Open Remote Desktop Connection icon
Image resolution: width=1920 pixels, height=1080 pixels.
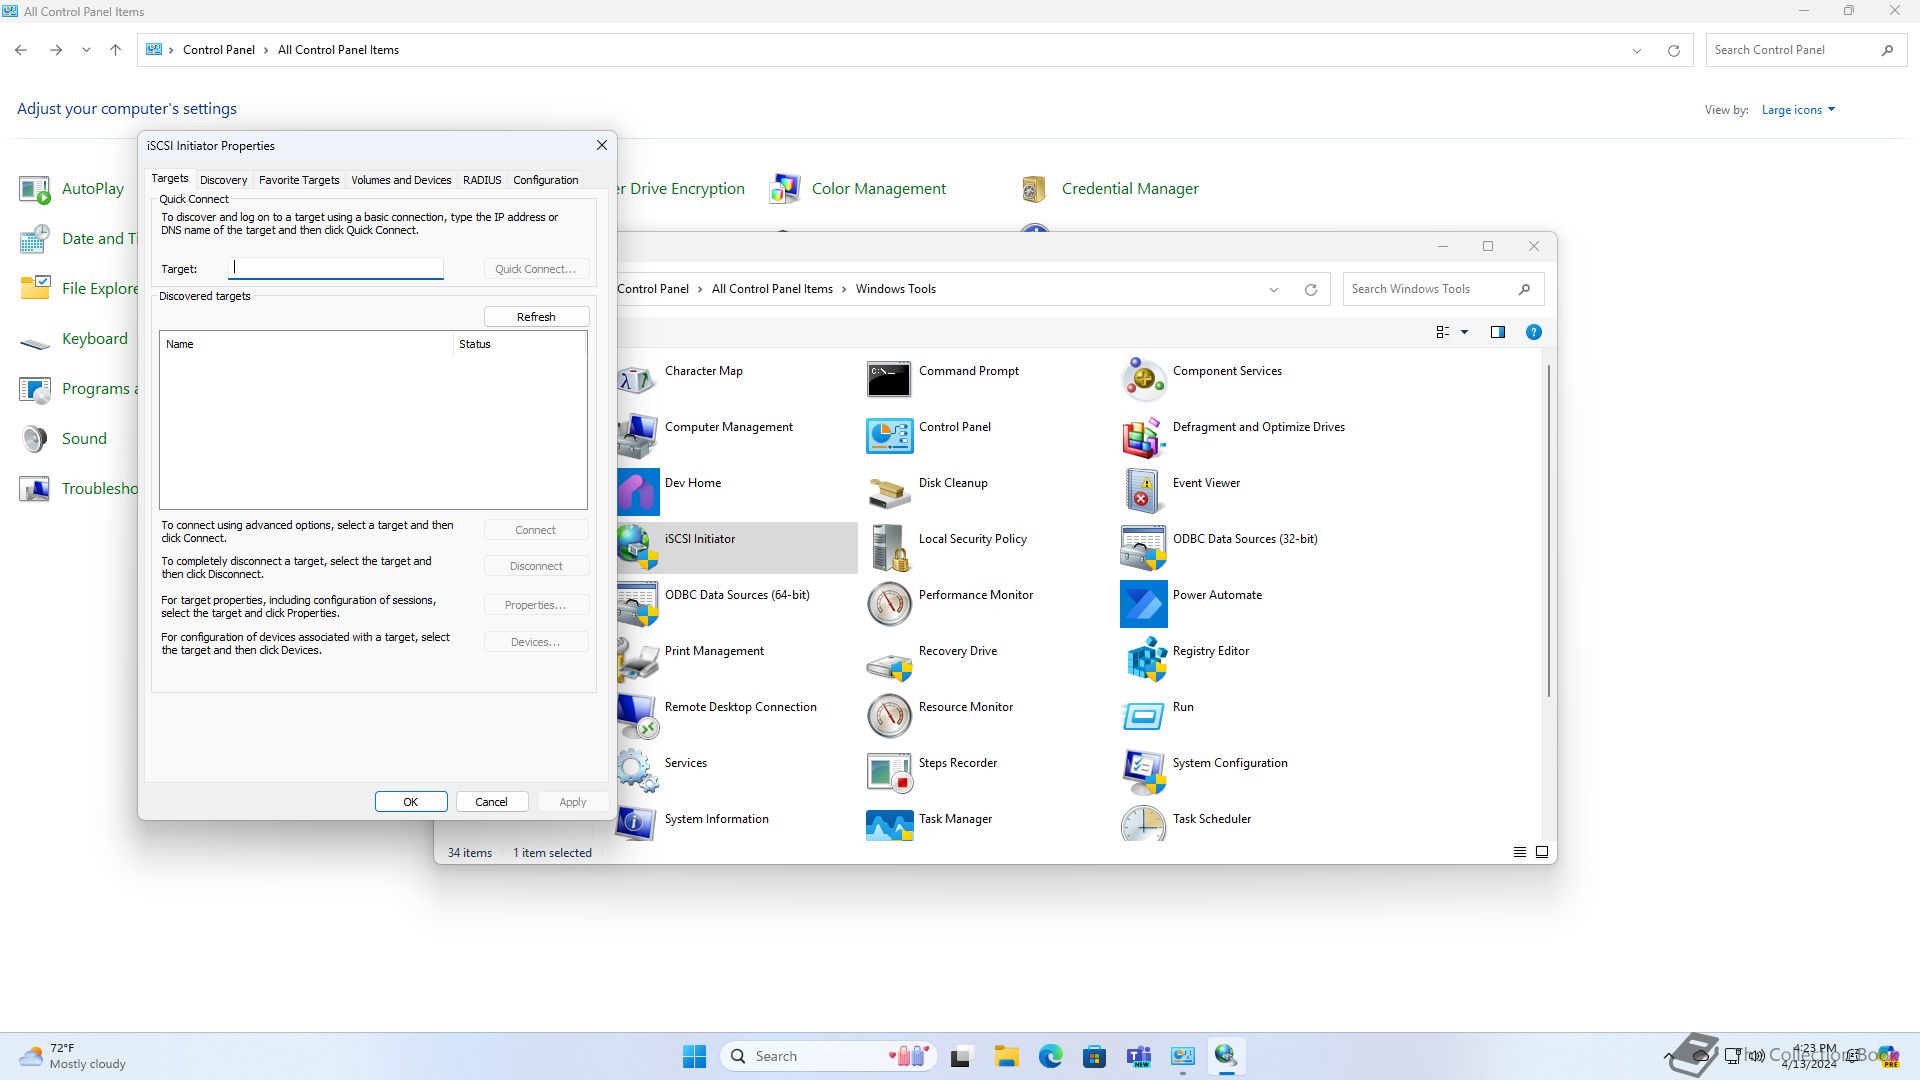click(637, 715)
